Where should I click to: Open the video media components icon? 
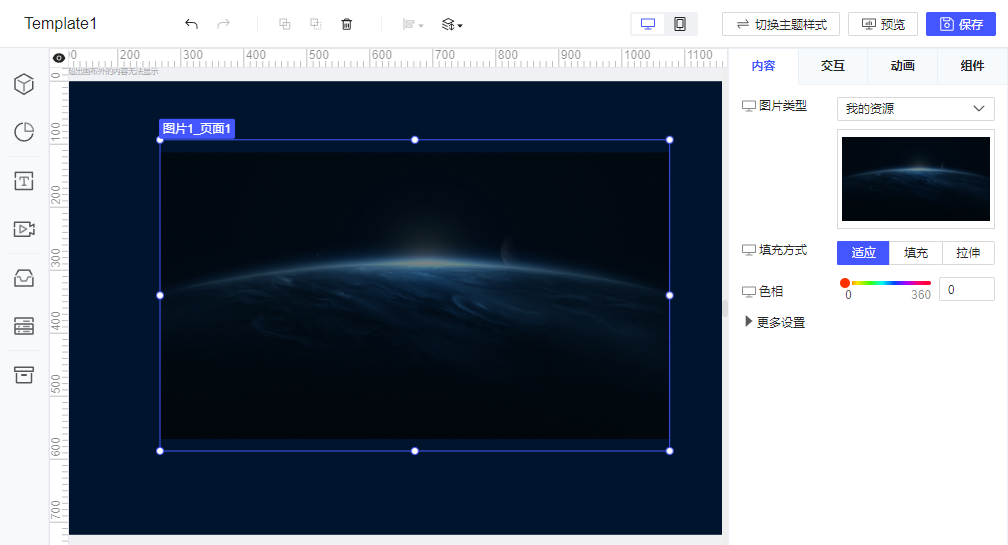tap(24, 229)
